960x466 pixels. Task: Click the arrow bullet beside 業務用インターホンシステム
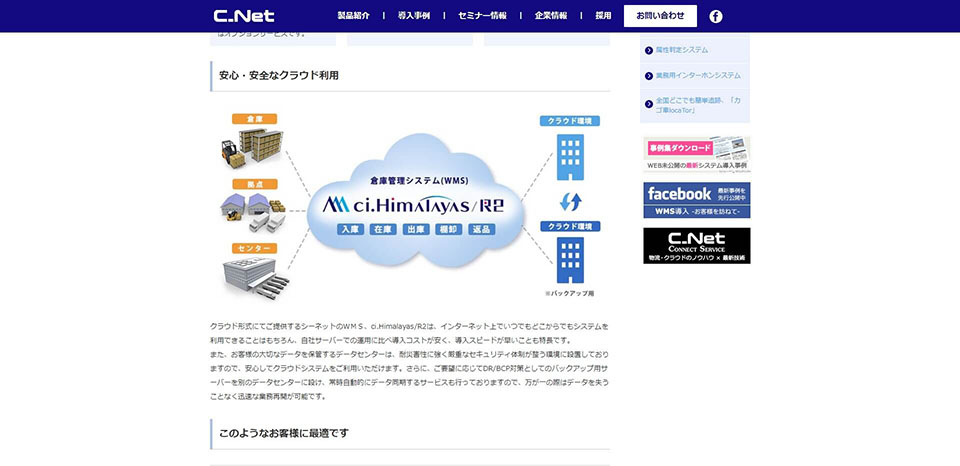coord(649,76)
